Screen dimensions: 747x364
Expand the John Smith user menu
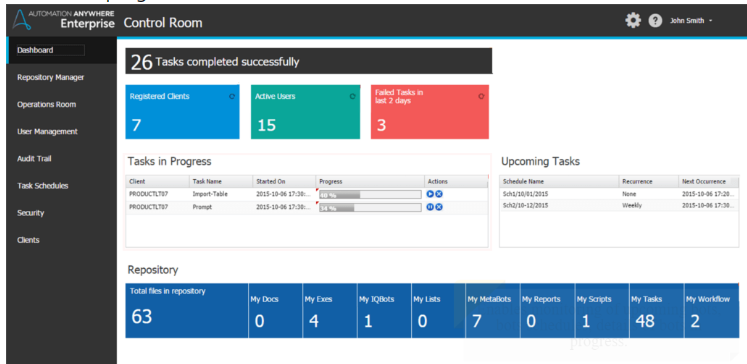[691, 21]
